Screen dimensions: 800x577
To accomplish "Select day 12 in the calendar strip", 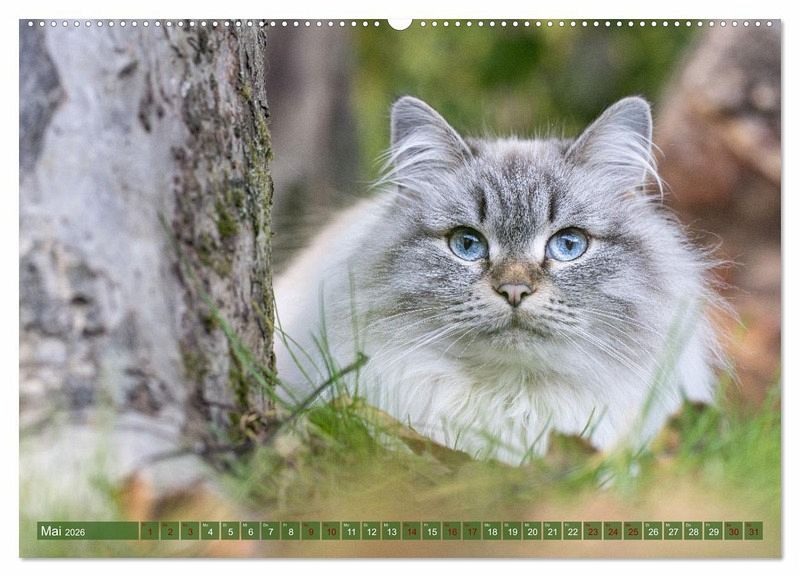I will tap(371, 531).
